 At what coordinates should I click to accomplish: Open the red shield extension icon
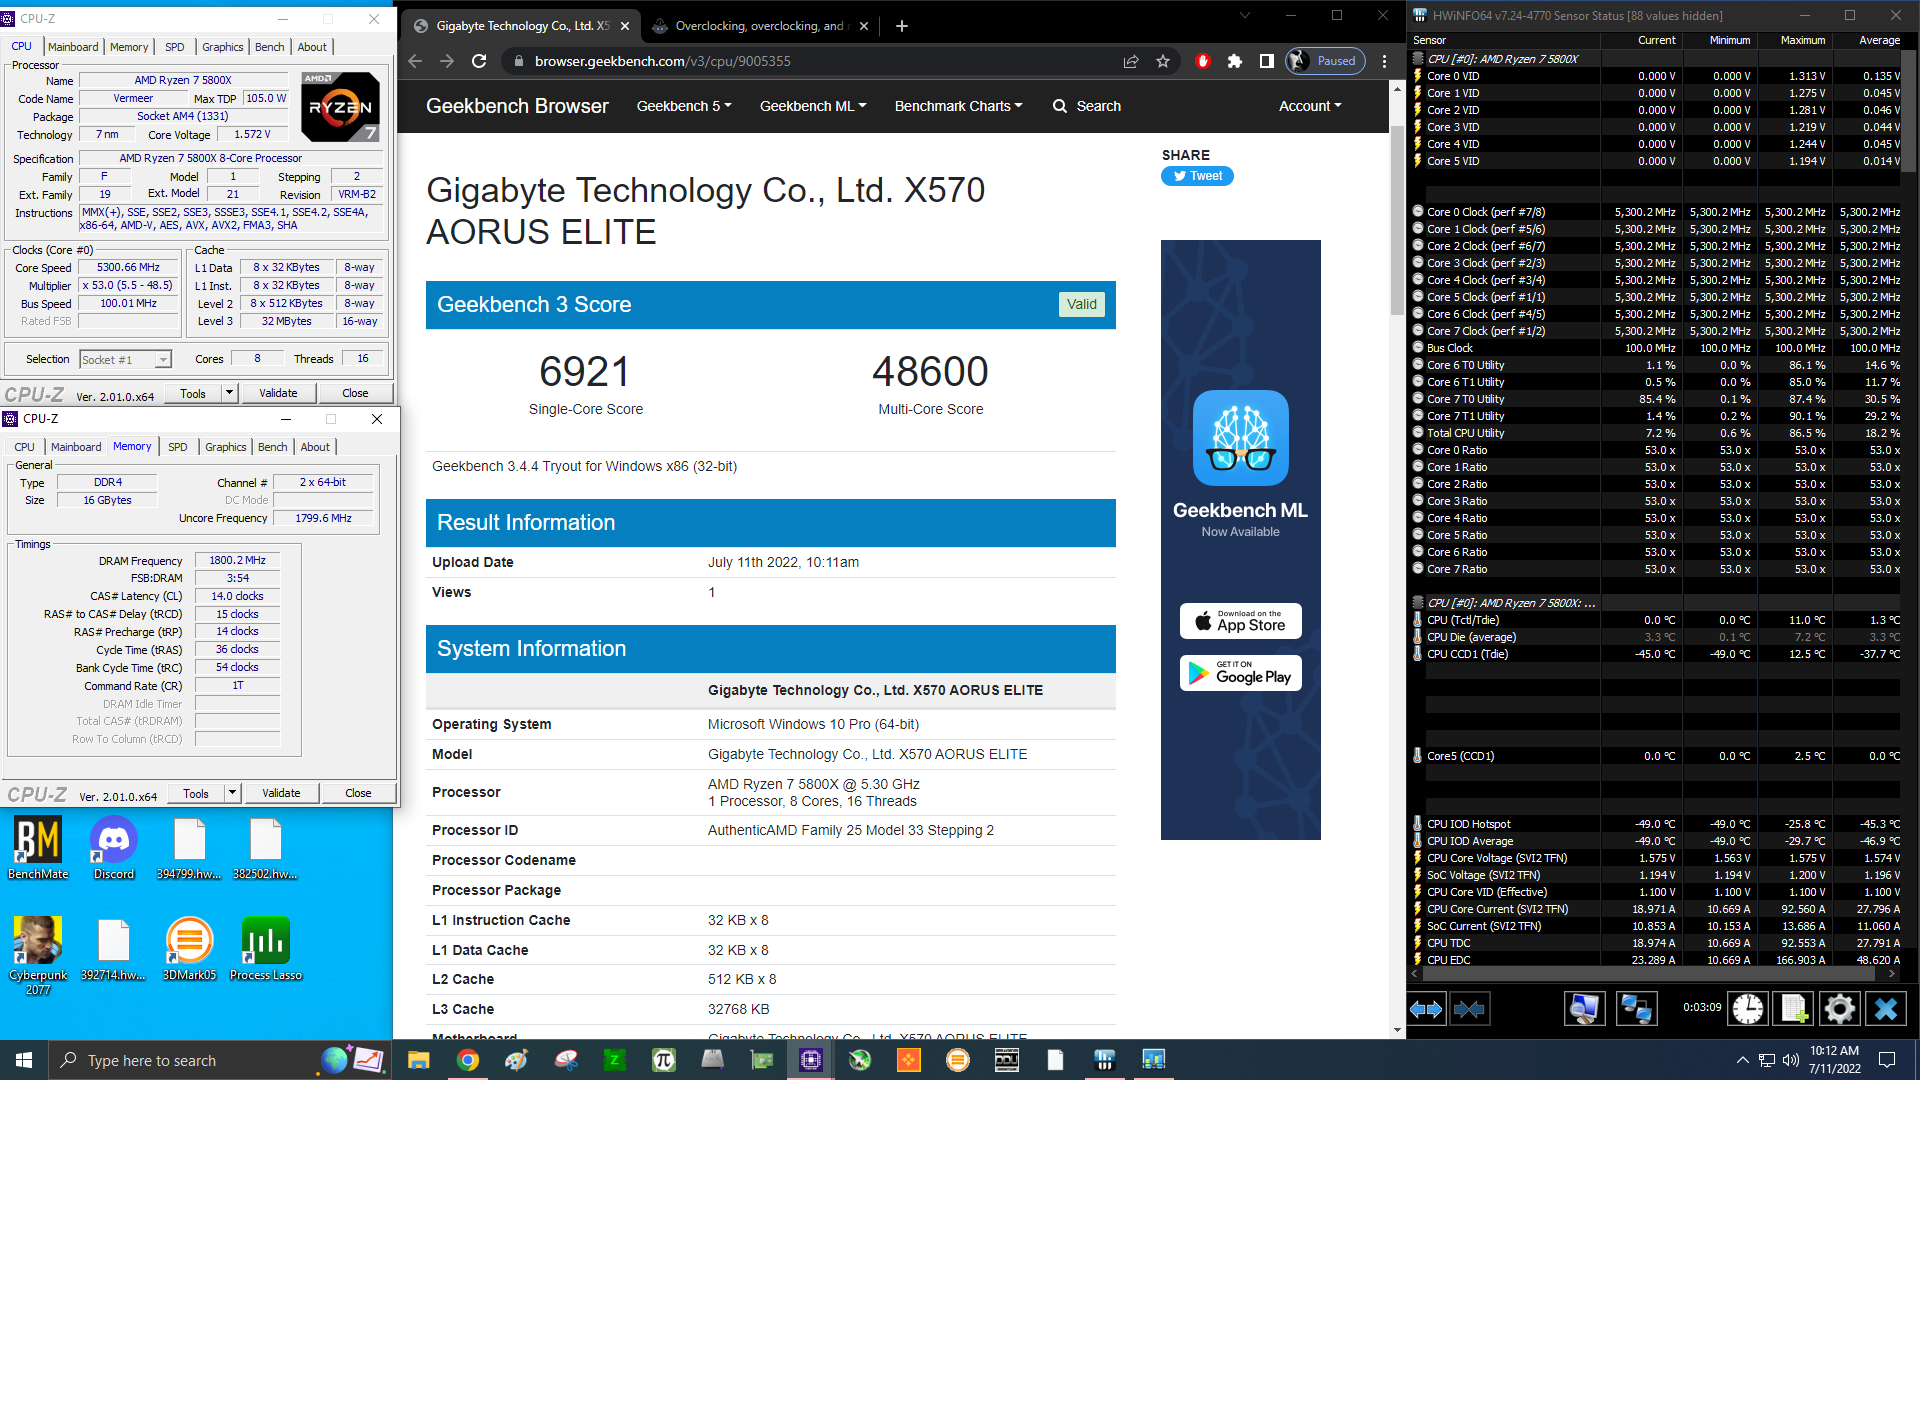click(x=1203, y=61)
